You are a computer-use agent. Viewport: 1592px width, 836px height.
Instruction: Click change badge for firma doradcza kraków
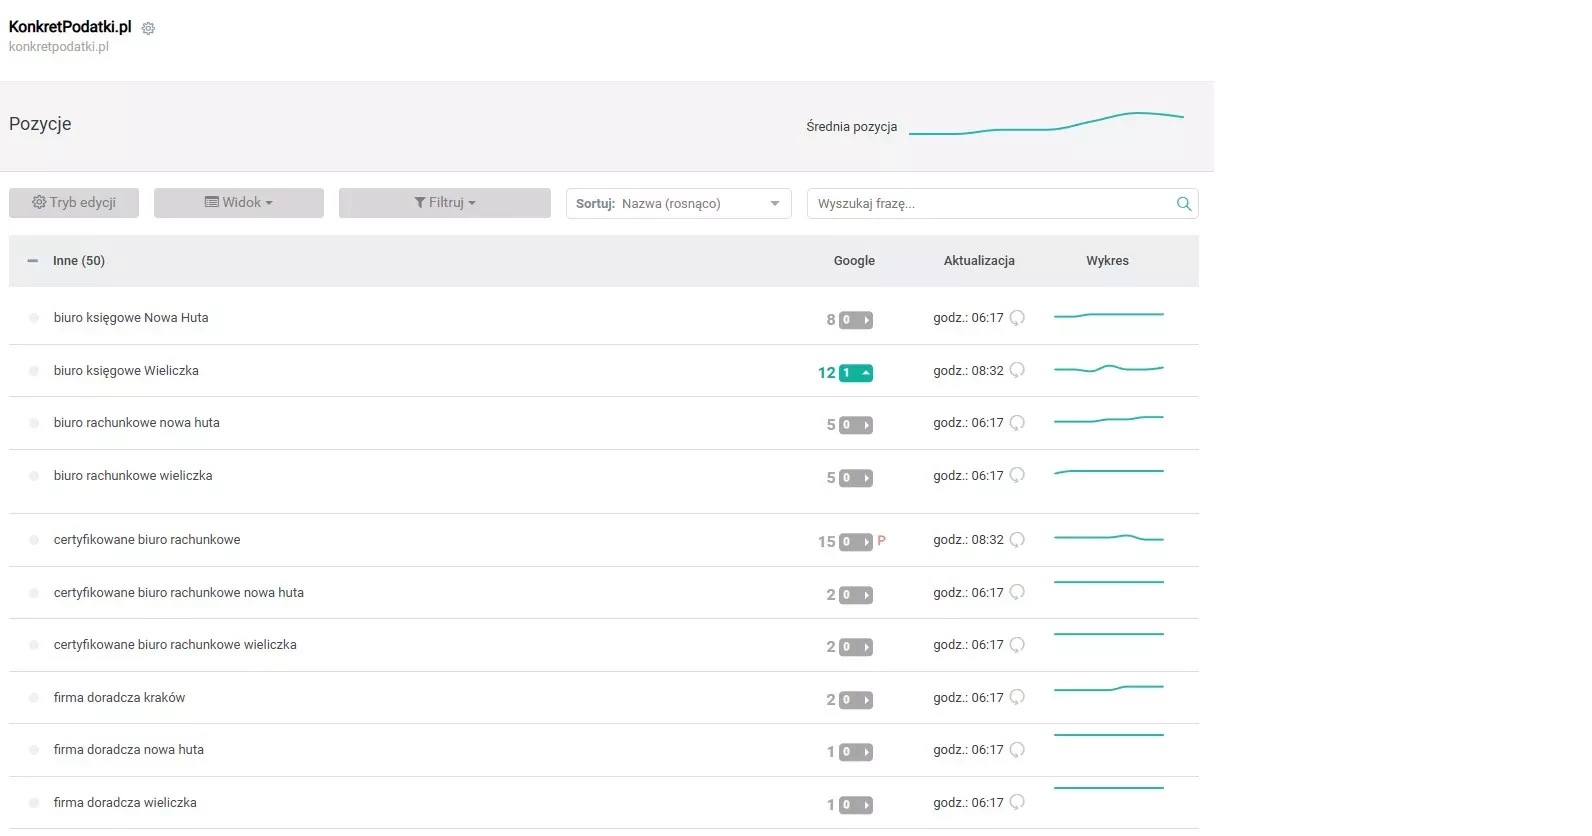(856, 700)
